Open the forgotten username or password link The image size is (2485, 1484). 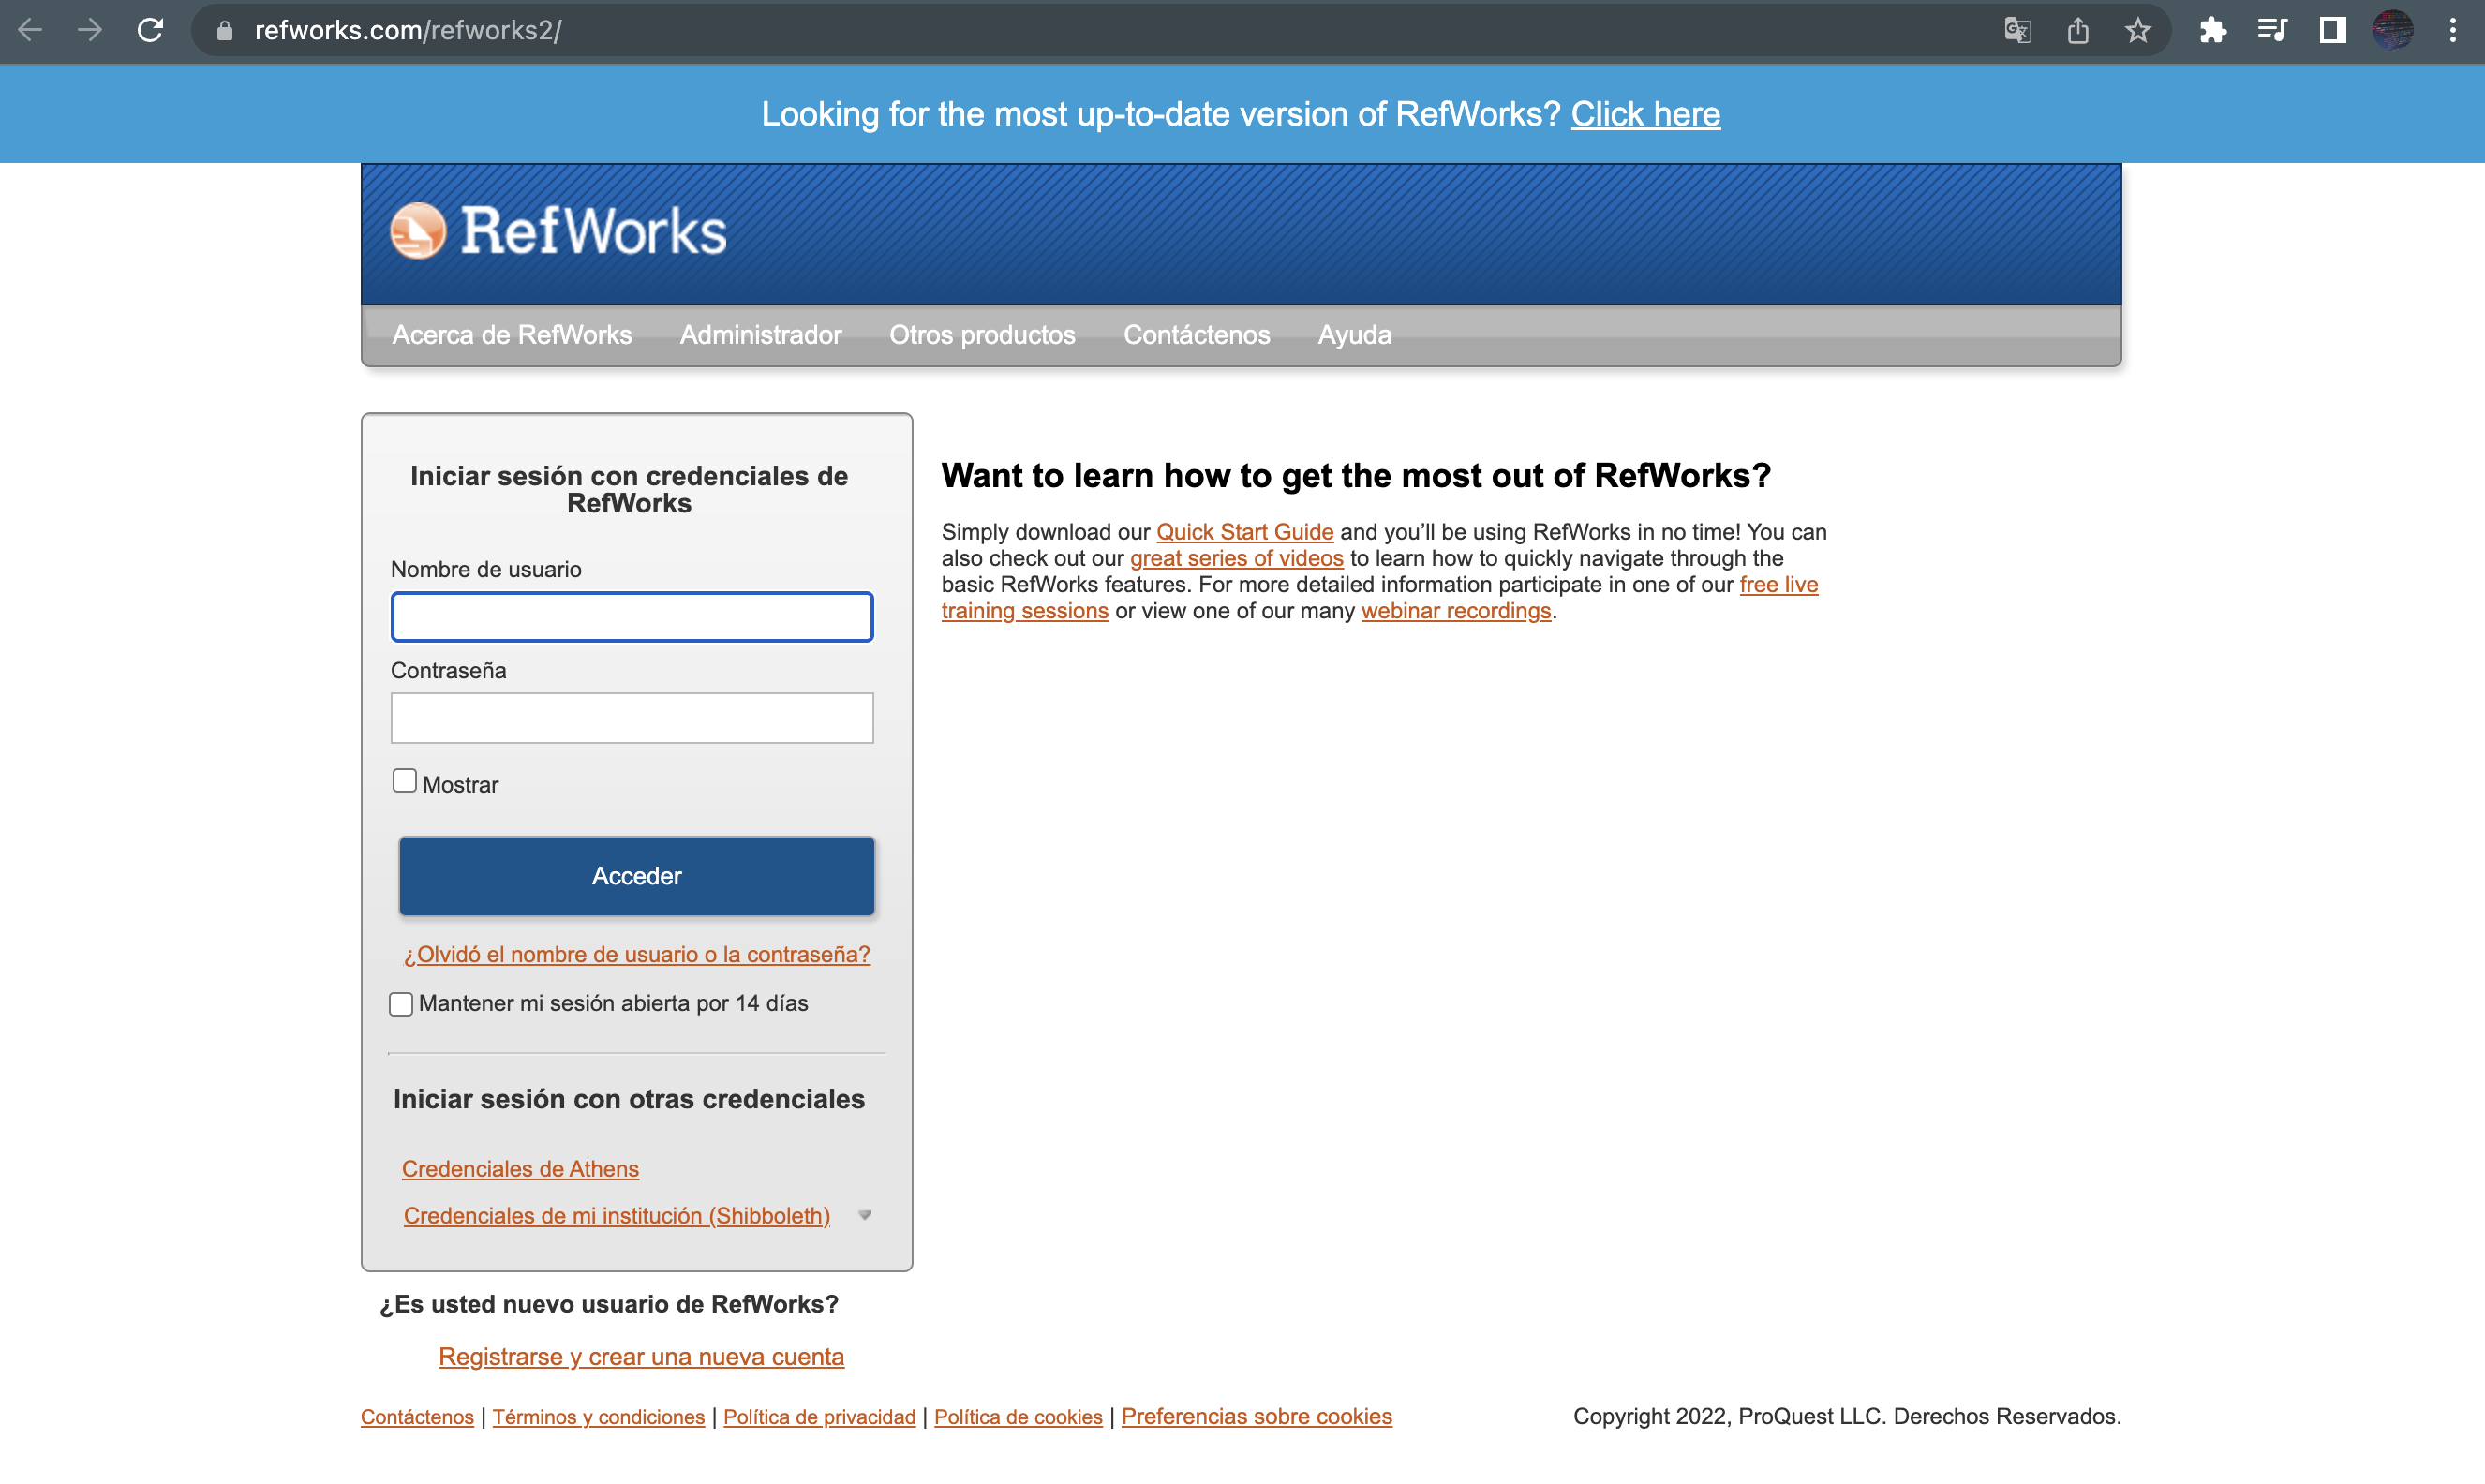click(637, 954)
